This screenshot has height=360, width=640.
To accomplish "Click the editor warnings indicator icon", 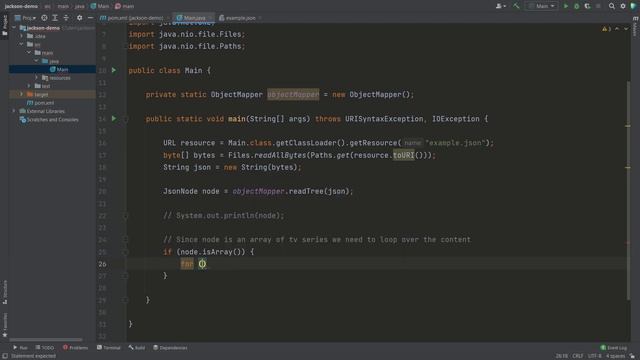I will pyautogui.click(x=606, y=29).
